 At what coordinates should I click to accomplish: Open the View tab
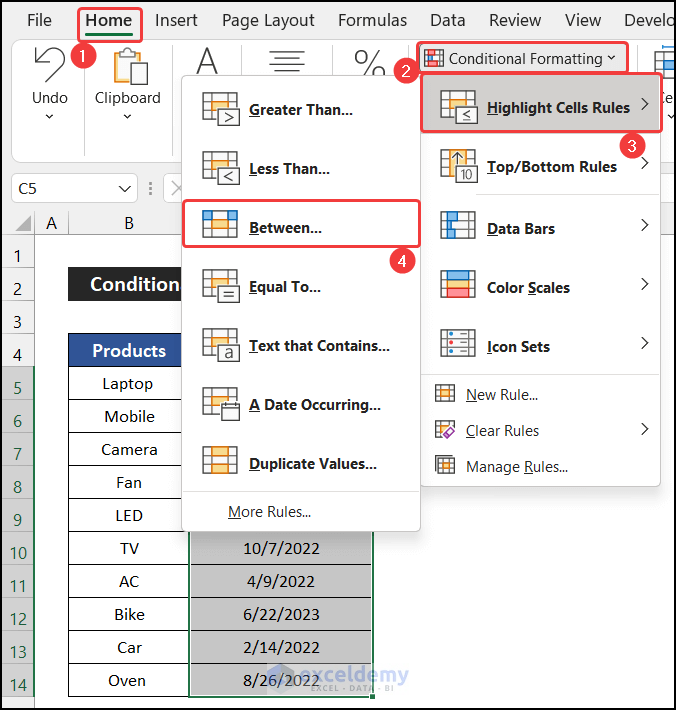[x=583, y=20]
